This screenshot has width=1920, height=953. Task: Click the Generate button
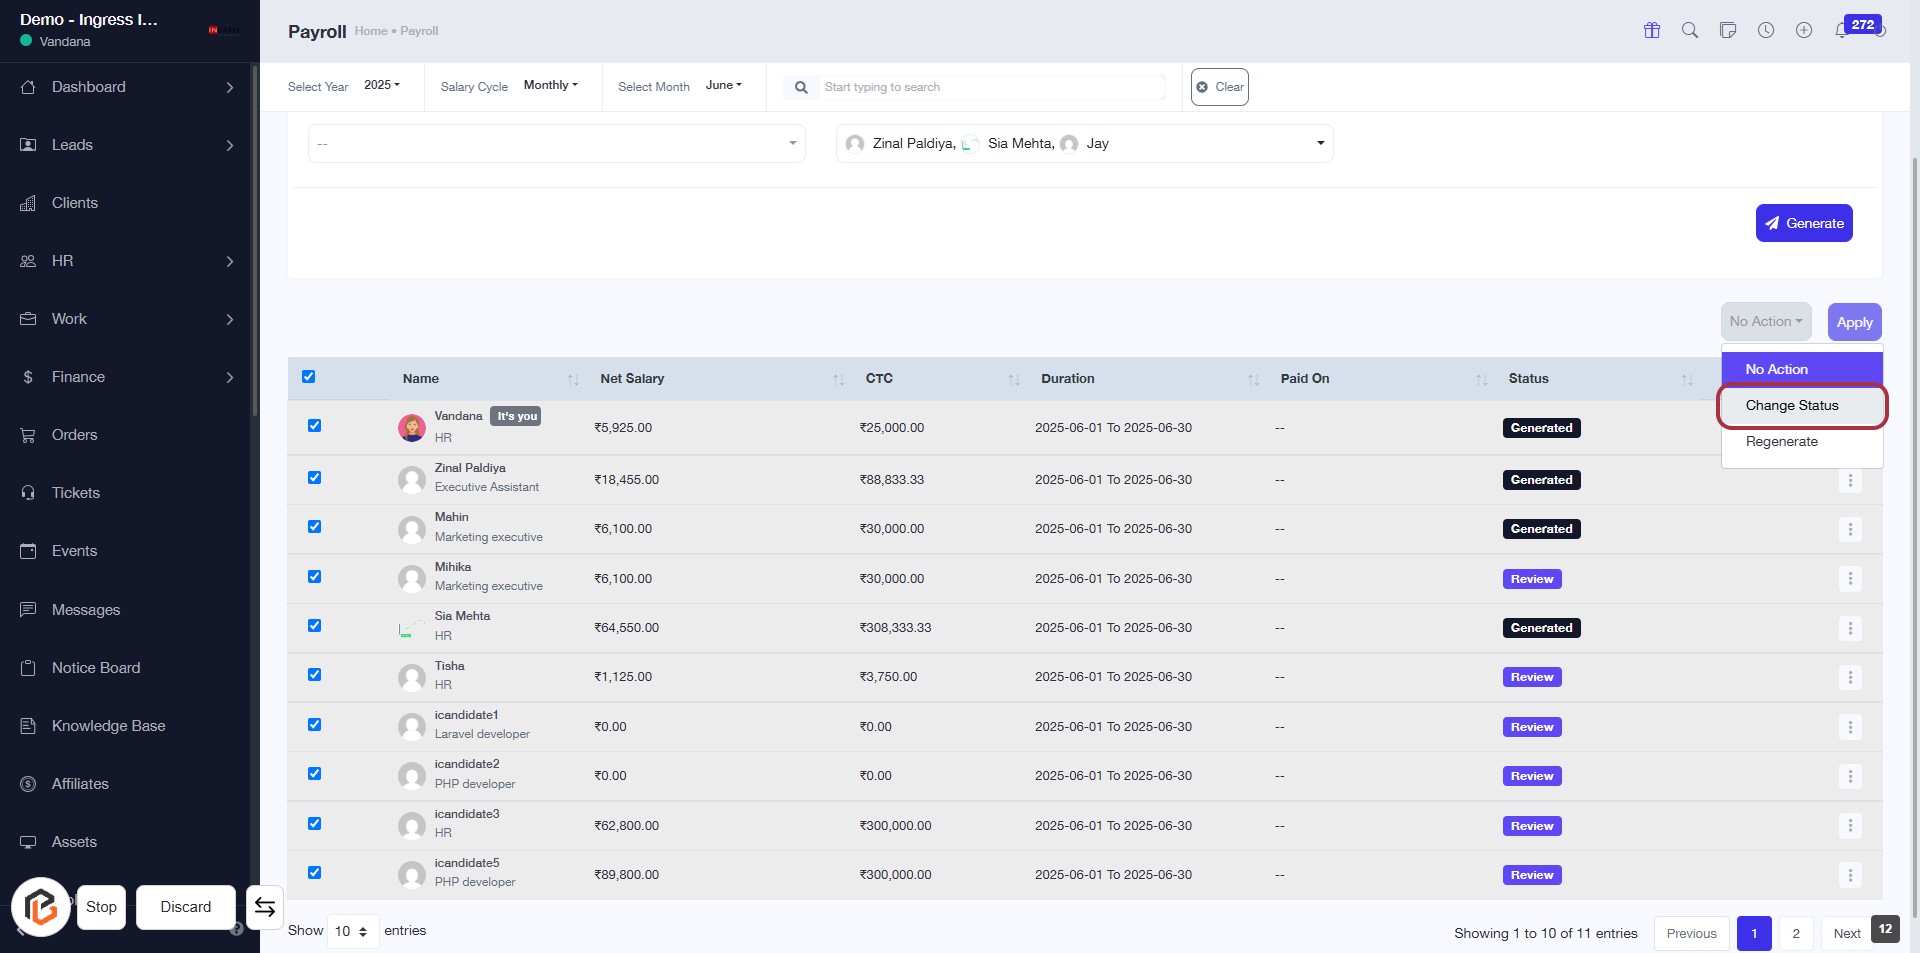tap(1803, 223)
